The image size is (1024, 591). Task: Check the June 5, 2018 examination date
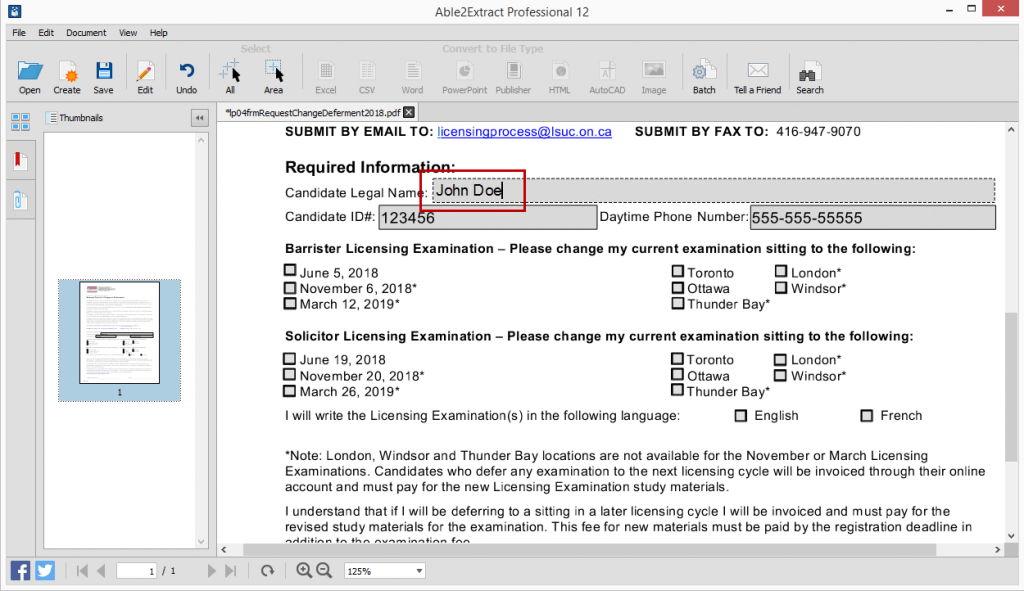click(290, 271)
